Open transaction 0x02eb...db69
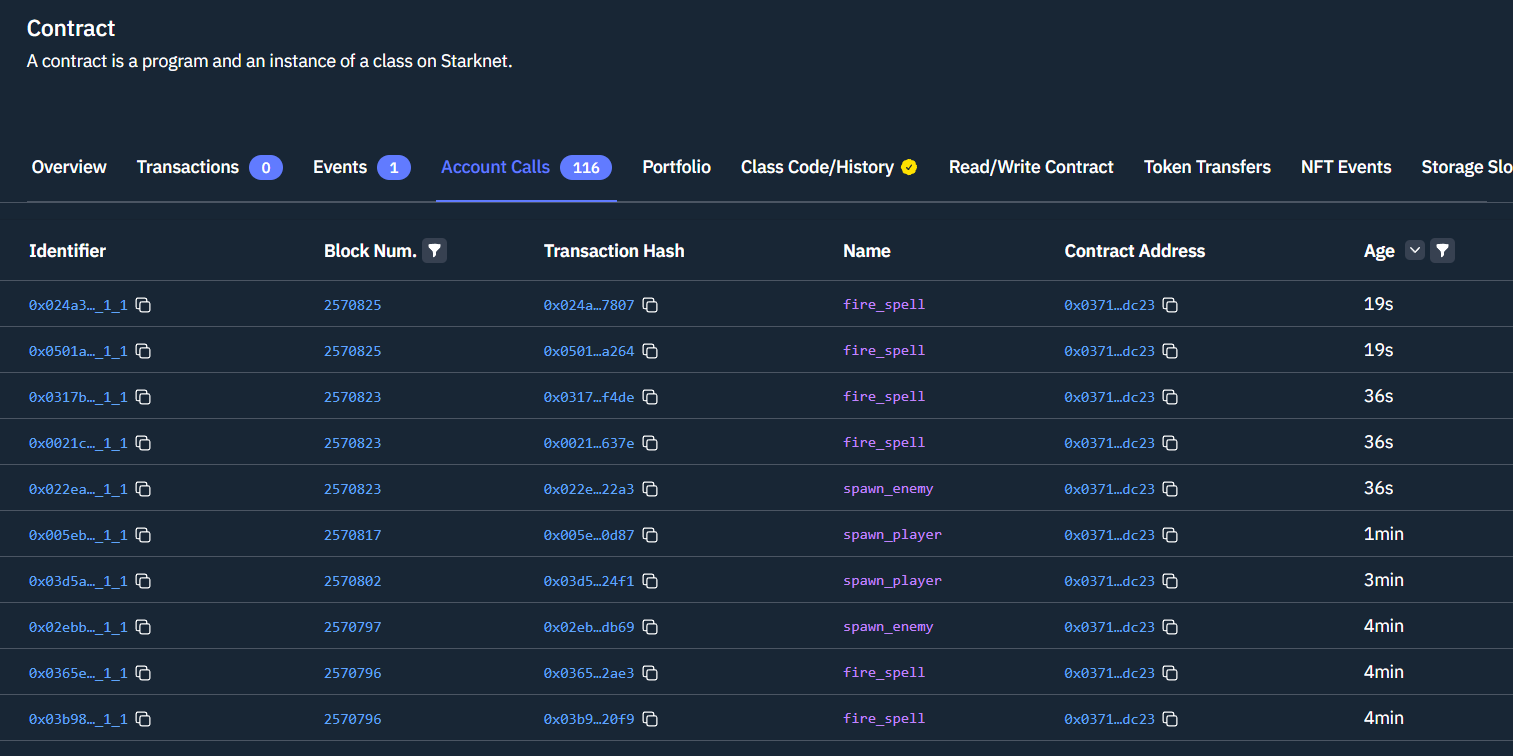The image size is (1513, 756). pos(589,627)
